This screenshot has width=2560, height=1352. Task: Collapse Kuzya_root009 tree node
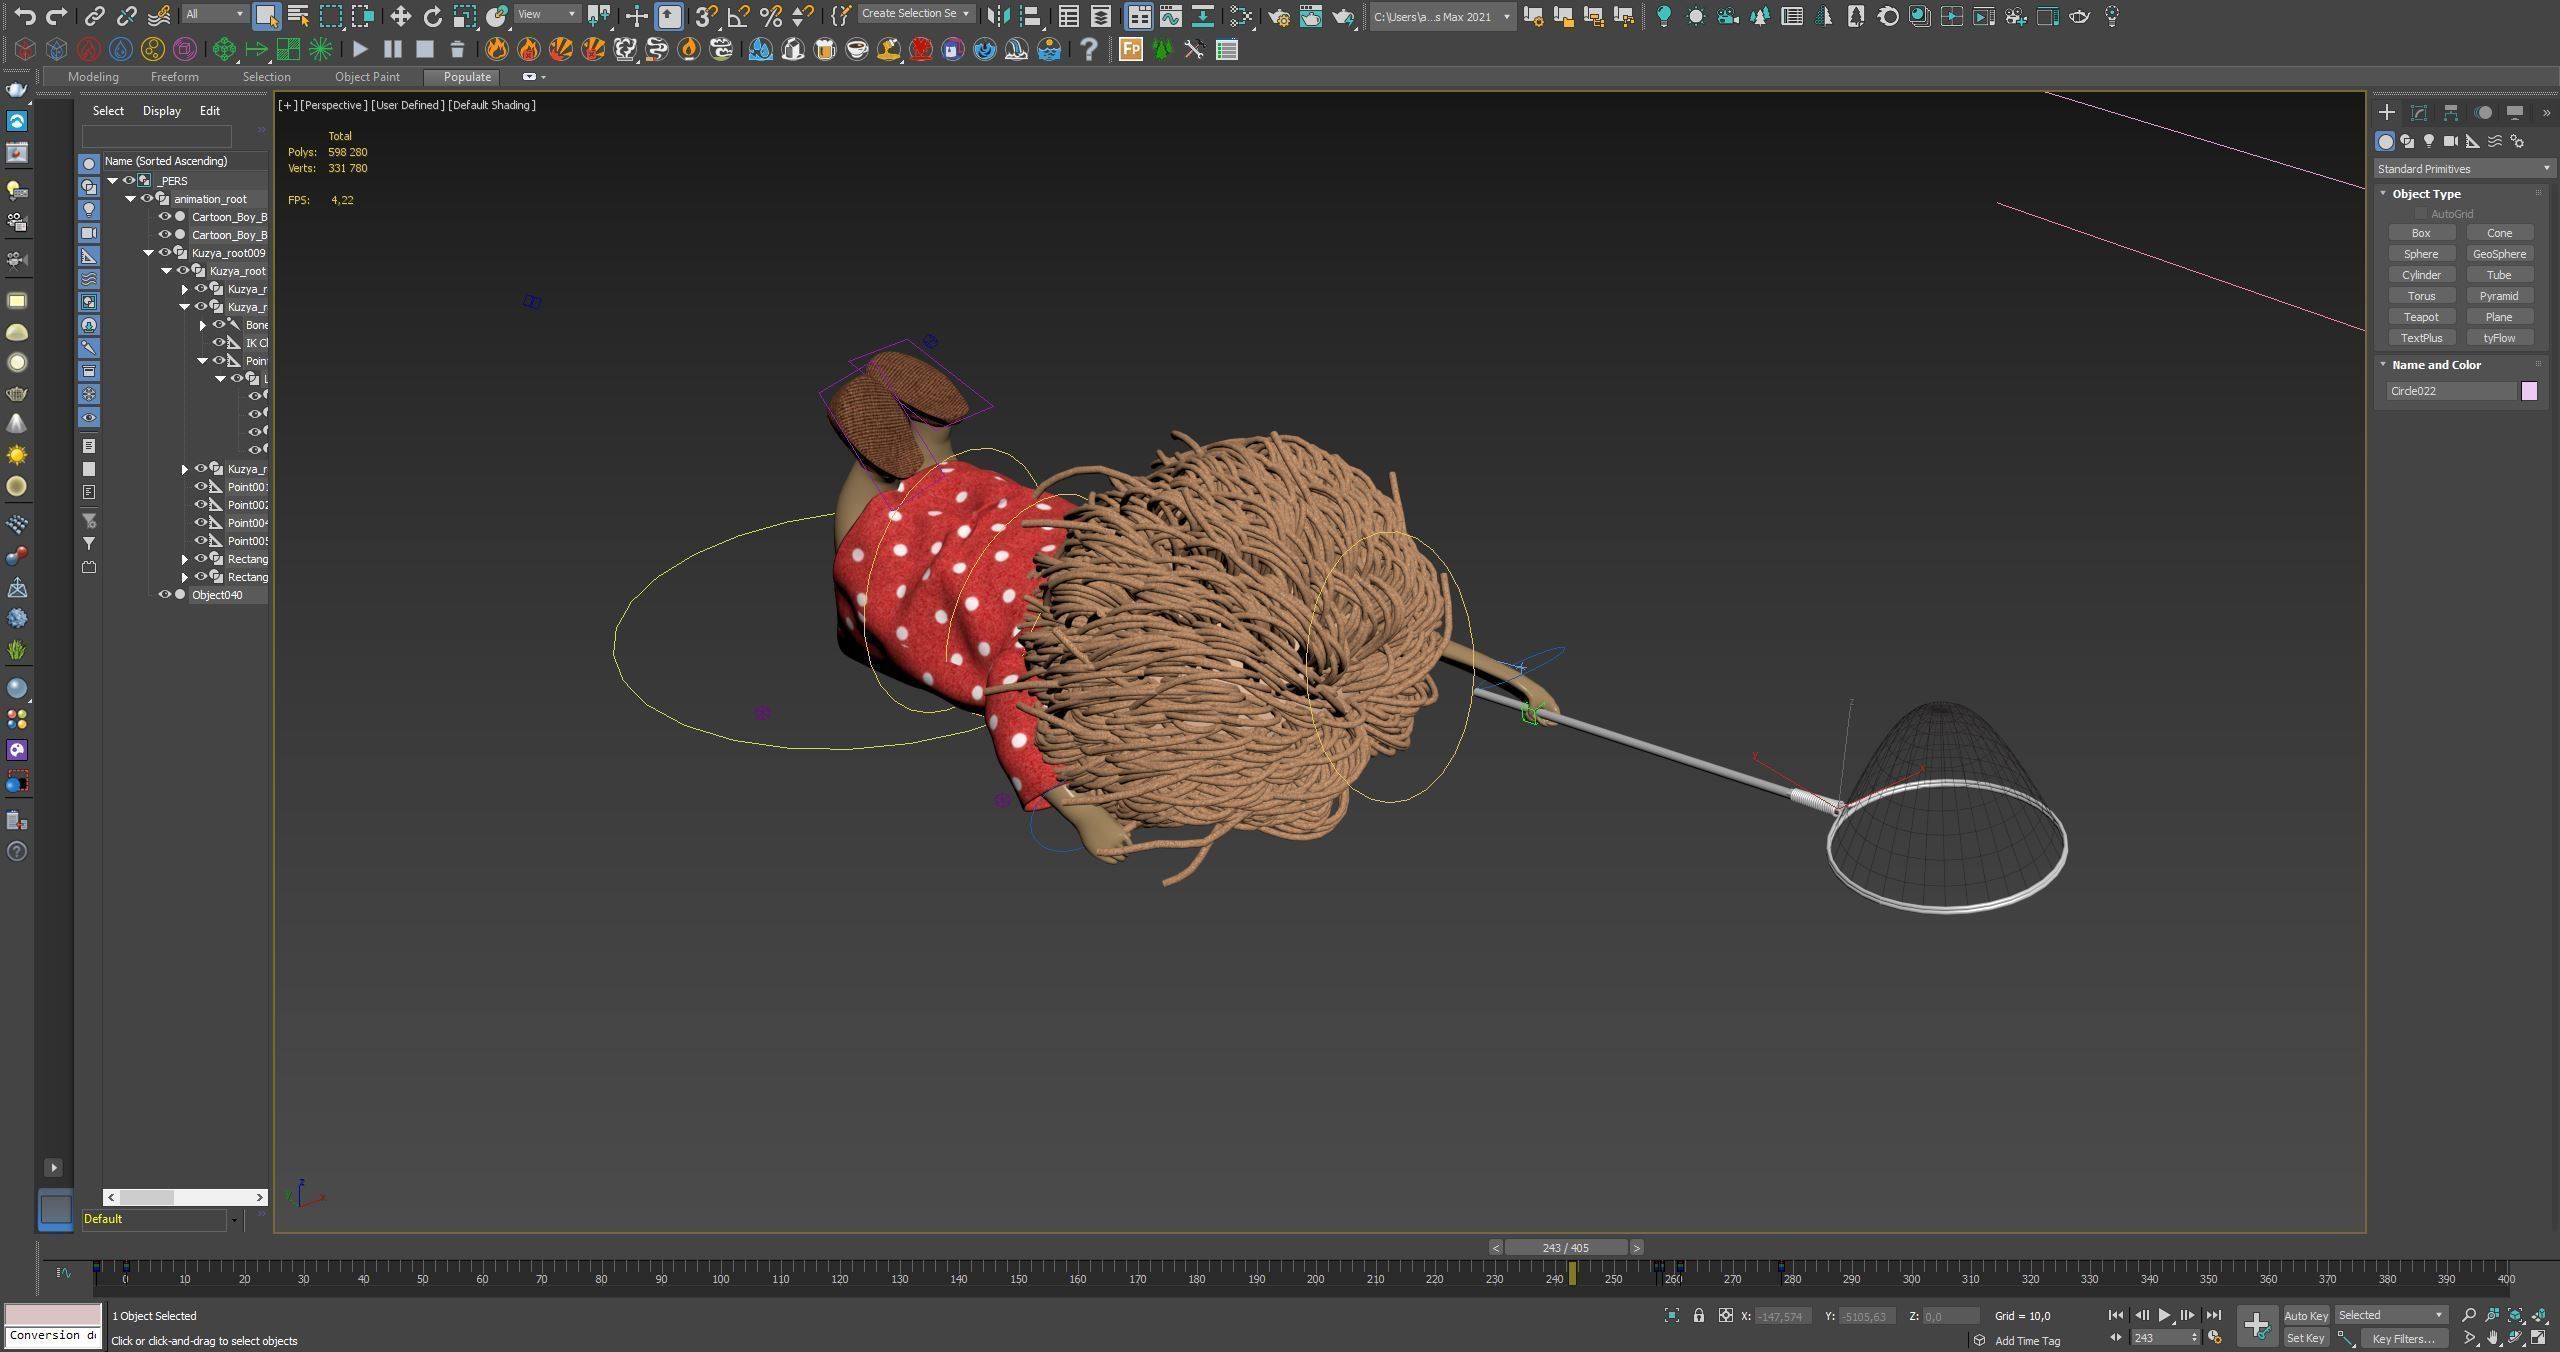(x=149, y=252)
